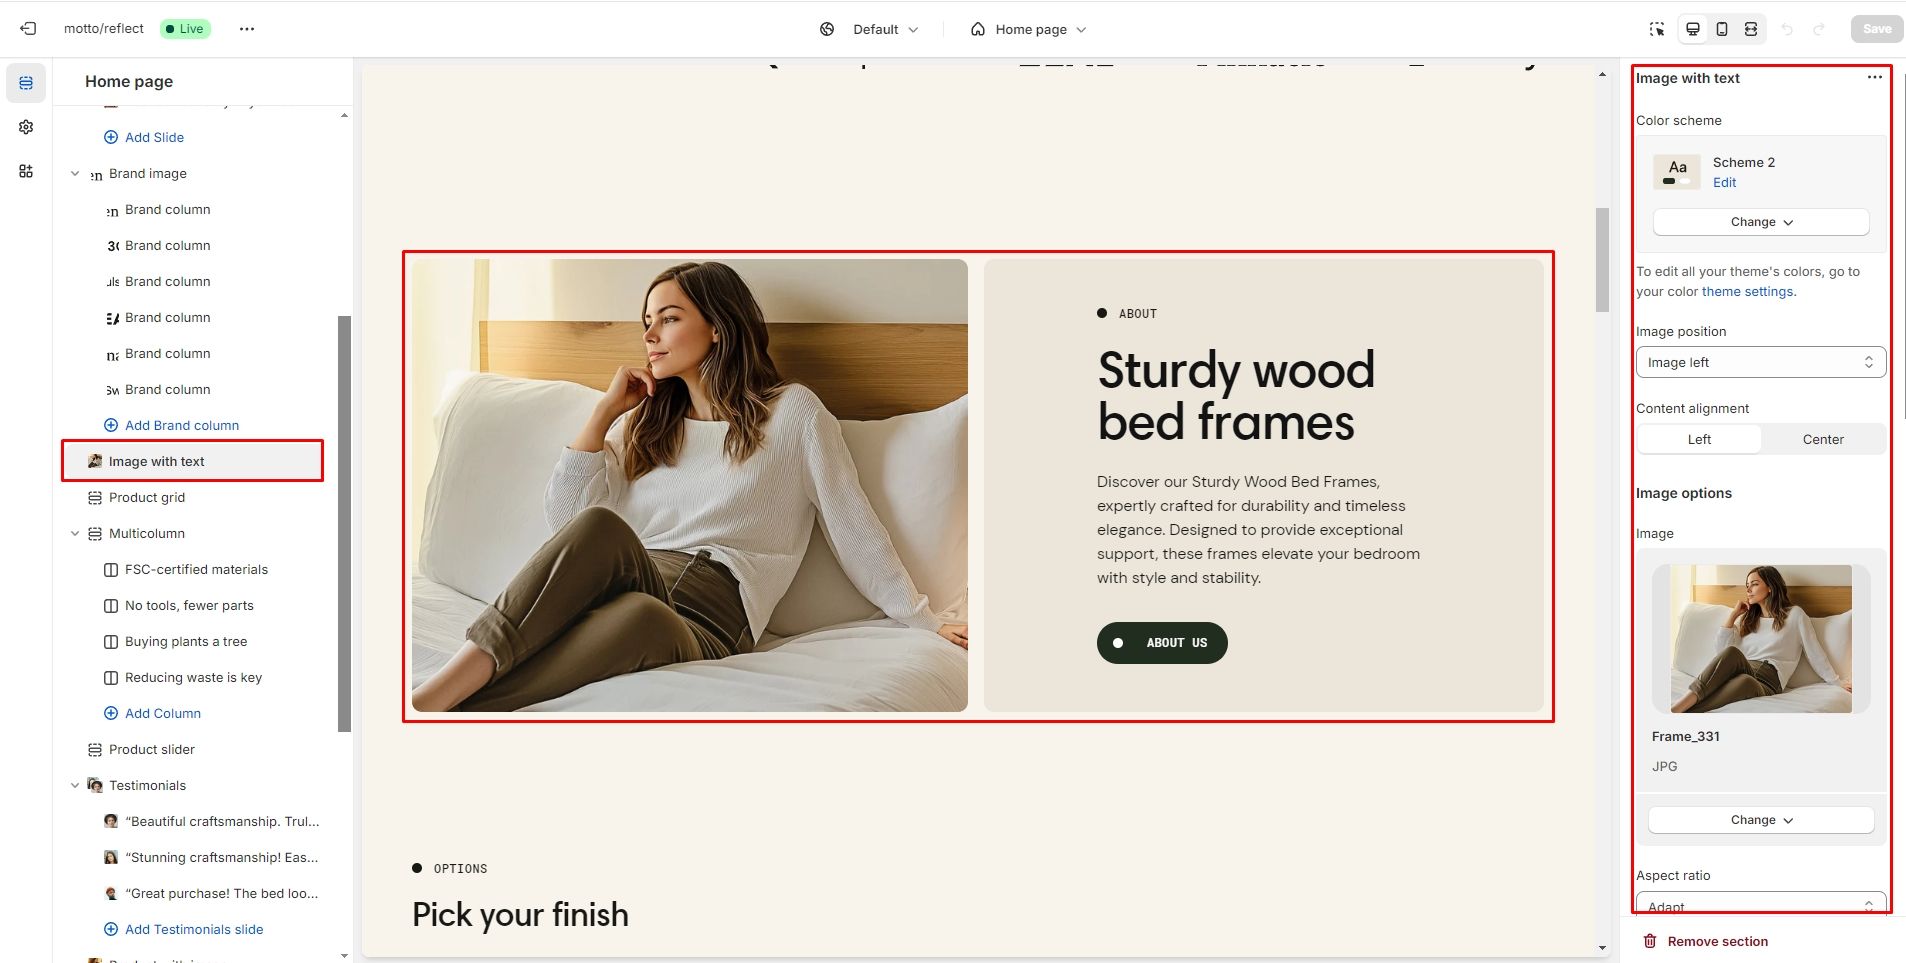This screenshot has width=1906, height=963.
Task: Collapse the Brand image section
Action: click(x=75, y=174)
